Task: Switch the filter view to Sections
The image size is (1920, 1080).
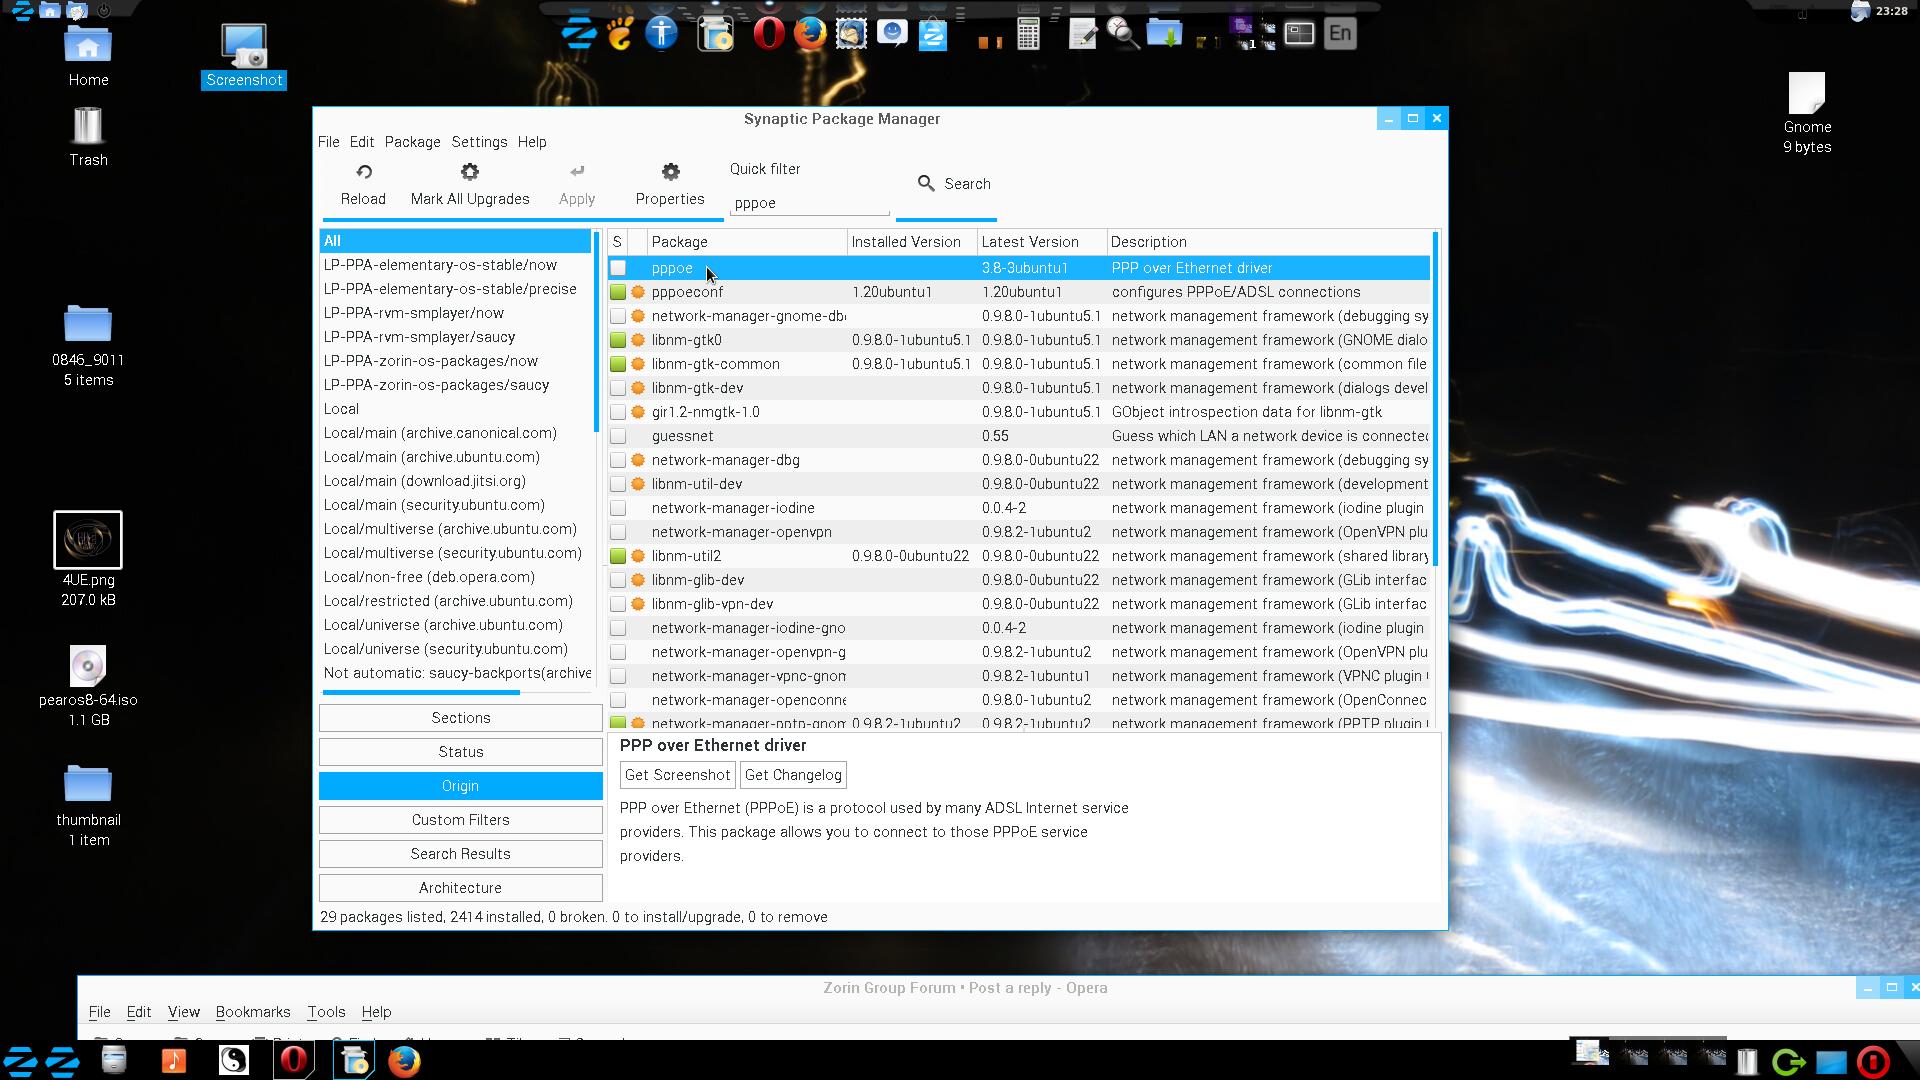Action: pos(460,718)
